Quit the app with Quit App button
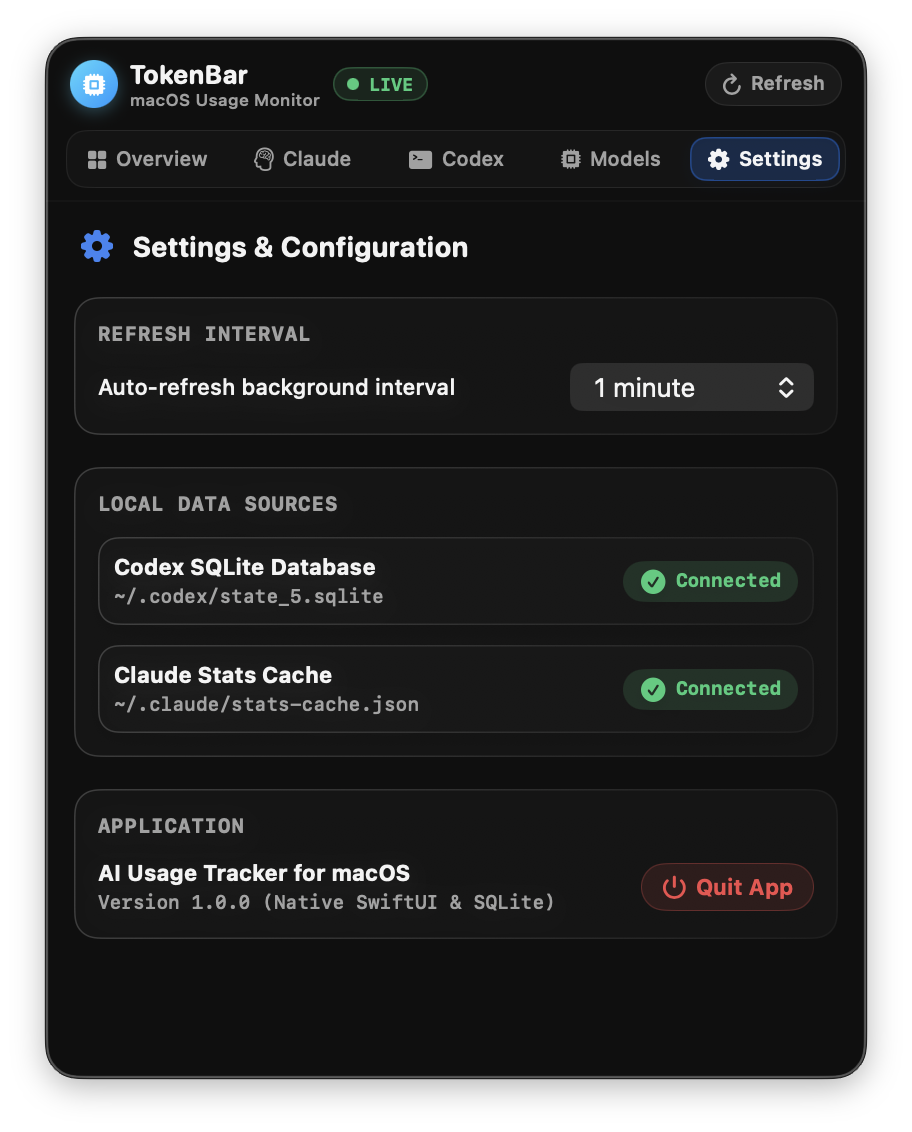 click(x=727, y=887)
